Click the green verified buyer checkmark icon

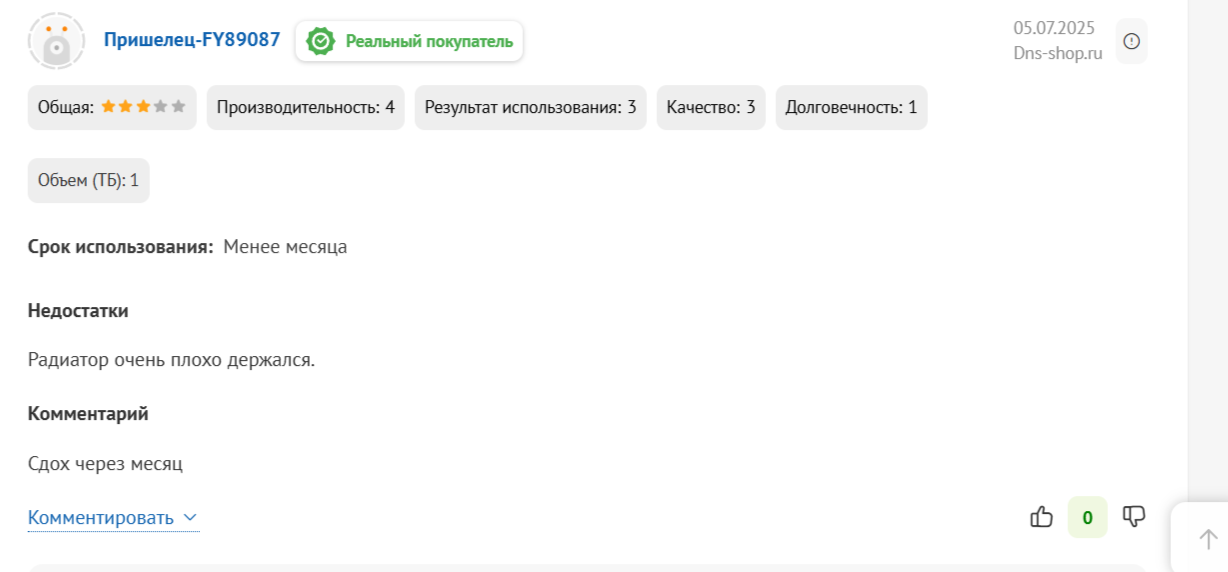(320, 41)
